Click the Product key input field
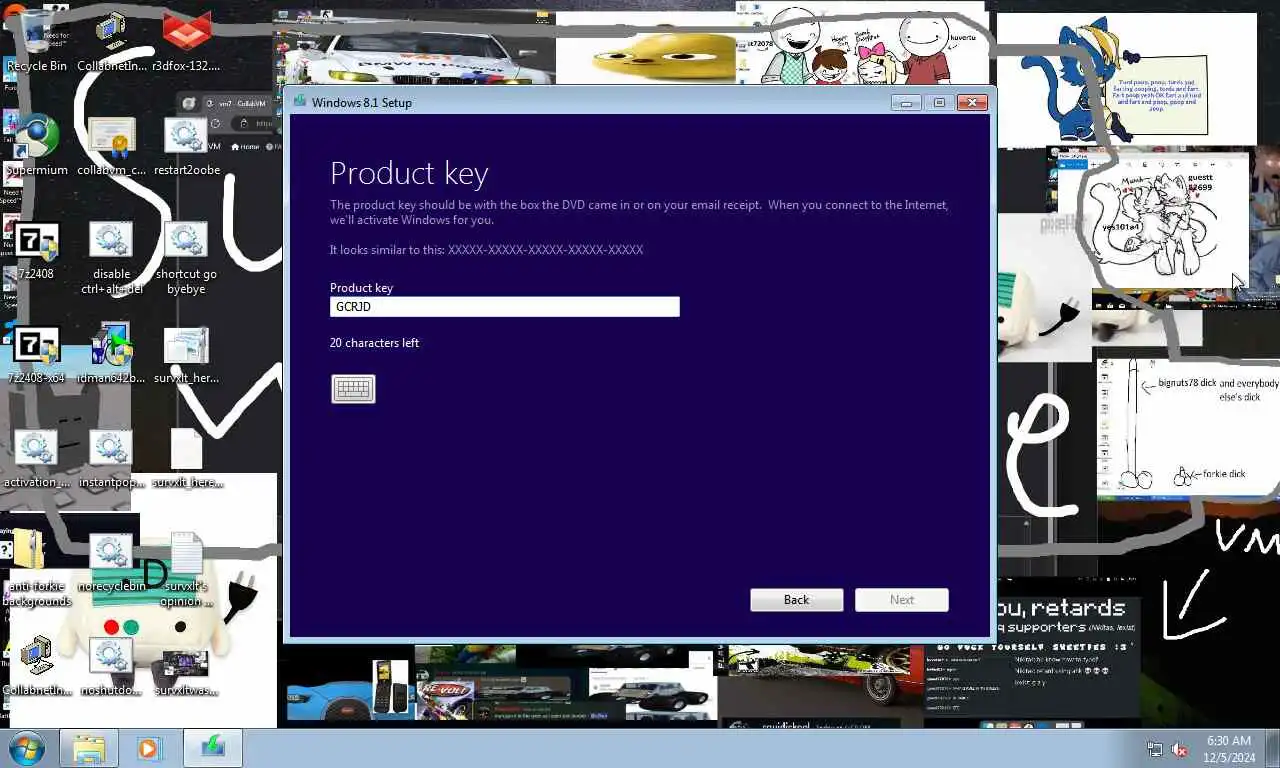Viewport: 1280px width, 768px height. click(504, 307)
